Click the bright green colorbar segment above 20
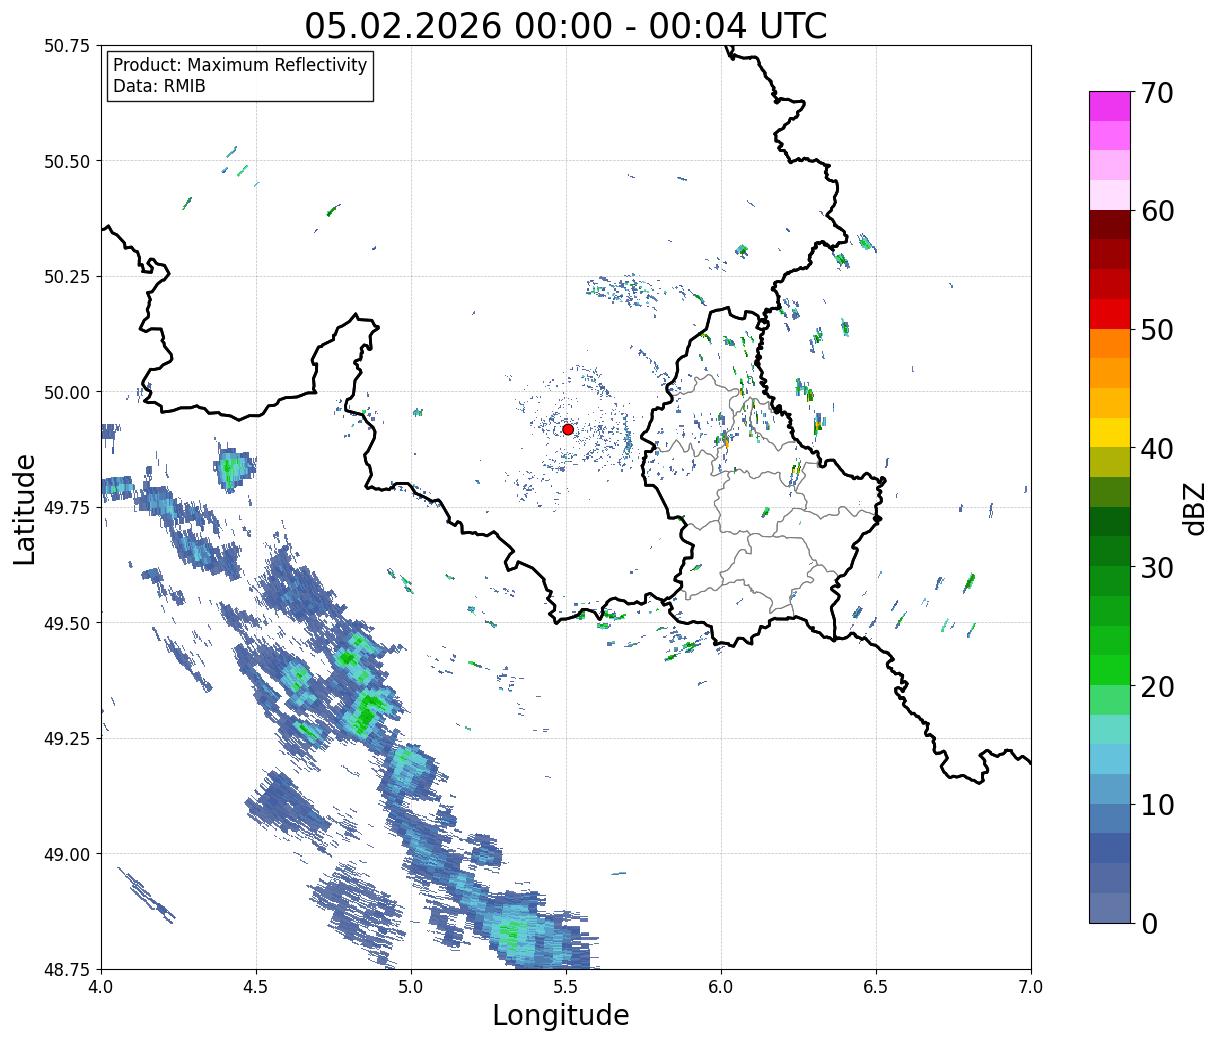 pos(1110,670)
